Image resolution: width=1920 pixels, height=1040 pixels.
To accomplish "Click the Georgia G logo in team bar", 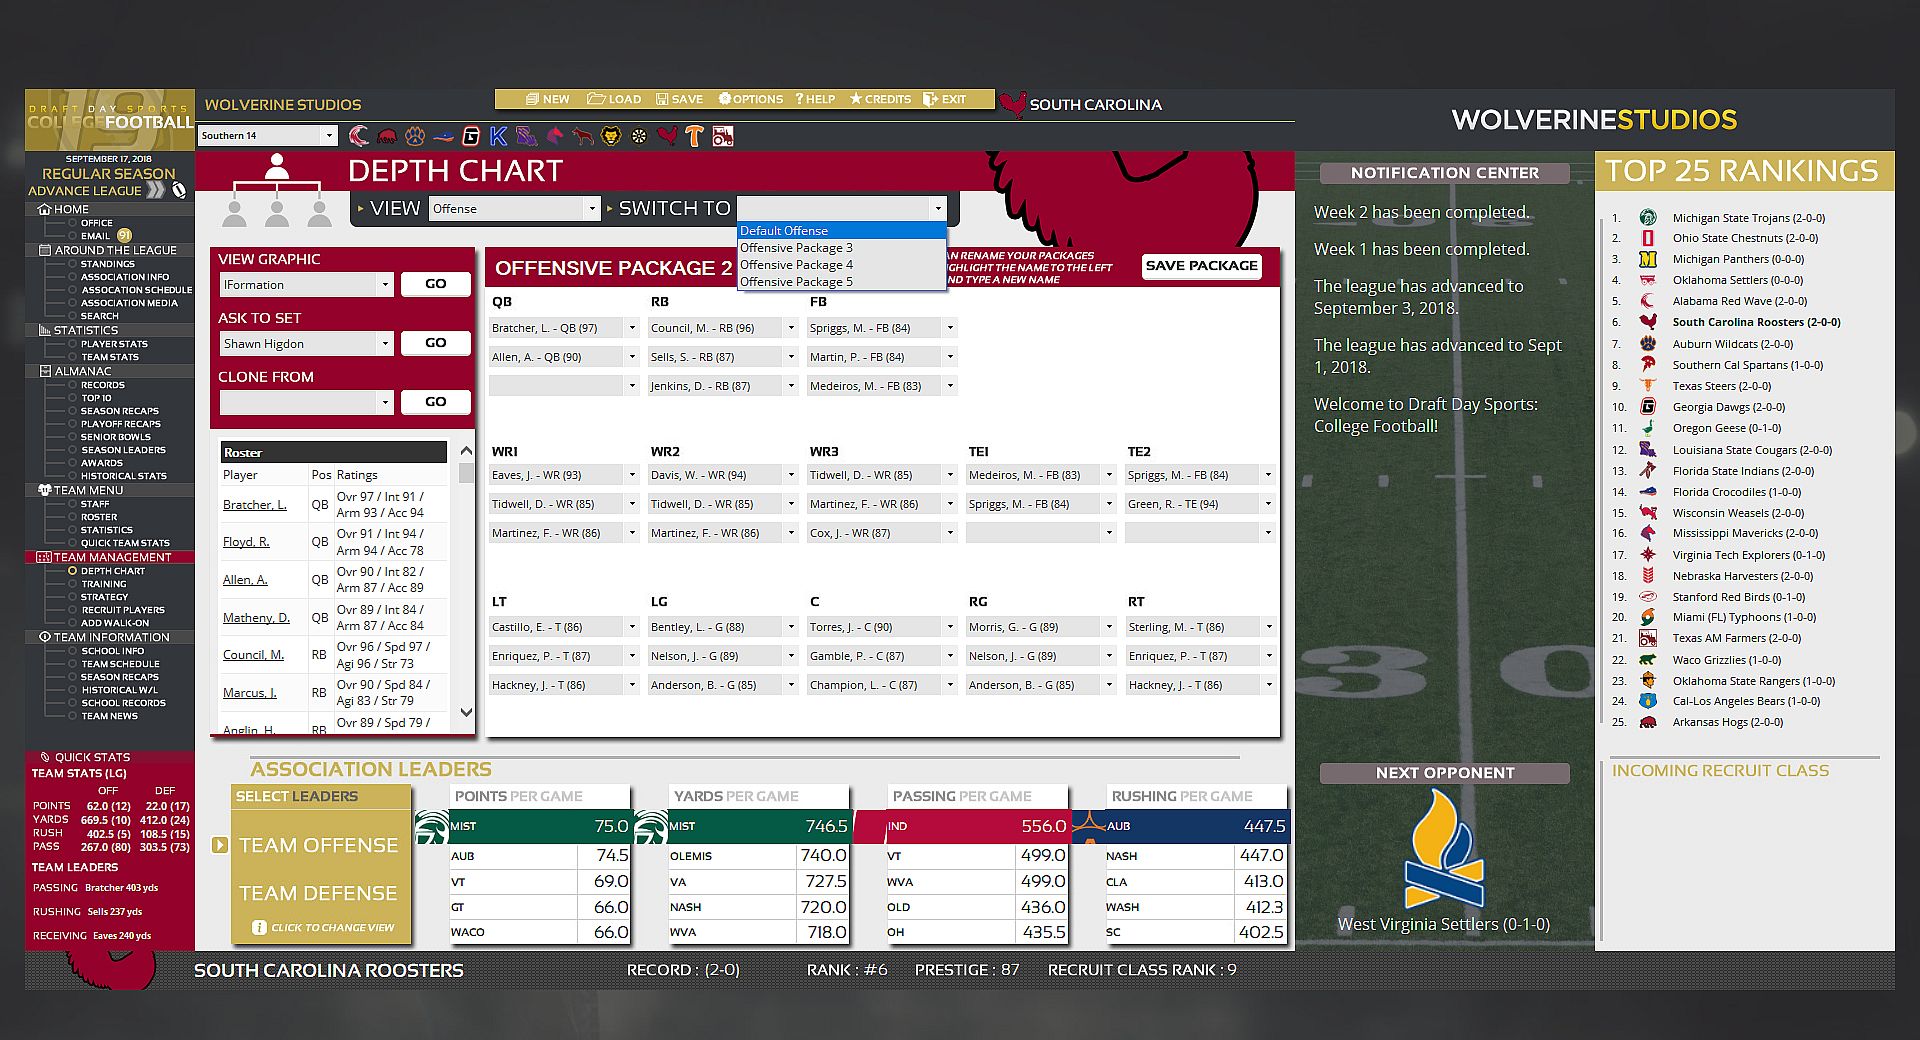I will (x=471, y=136).
